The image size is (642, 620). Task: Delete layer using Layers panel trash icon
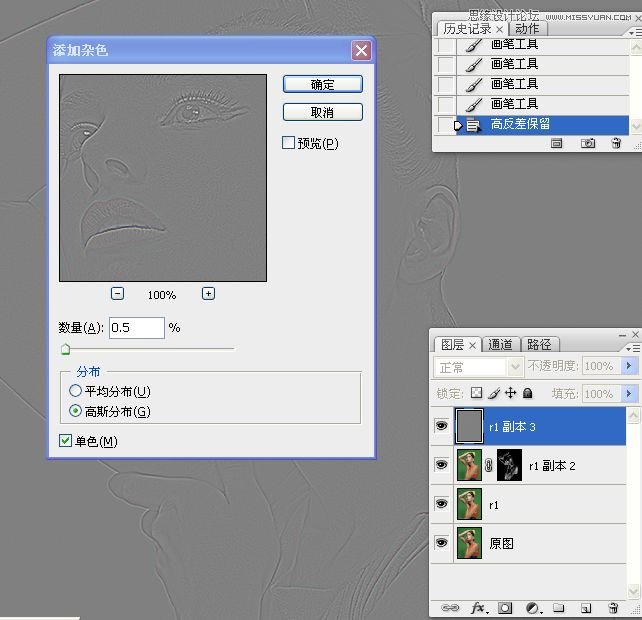click(613, 608)
